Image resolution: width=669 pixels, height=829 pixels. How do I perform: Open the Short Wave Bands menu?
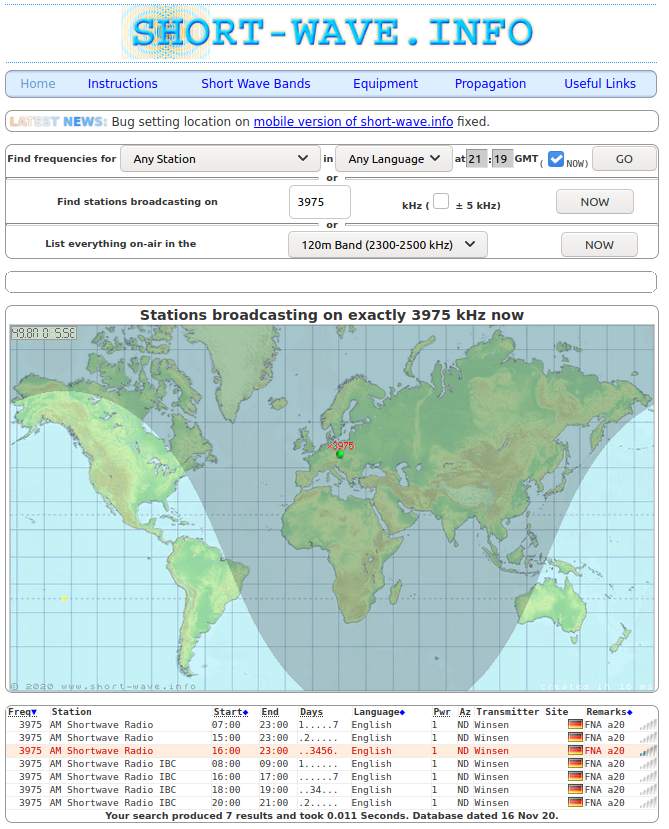(x=255, y=84)
